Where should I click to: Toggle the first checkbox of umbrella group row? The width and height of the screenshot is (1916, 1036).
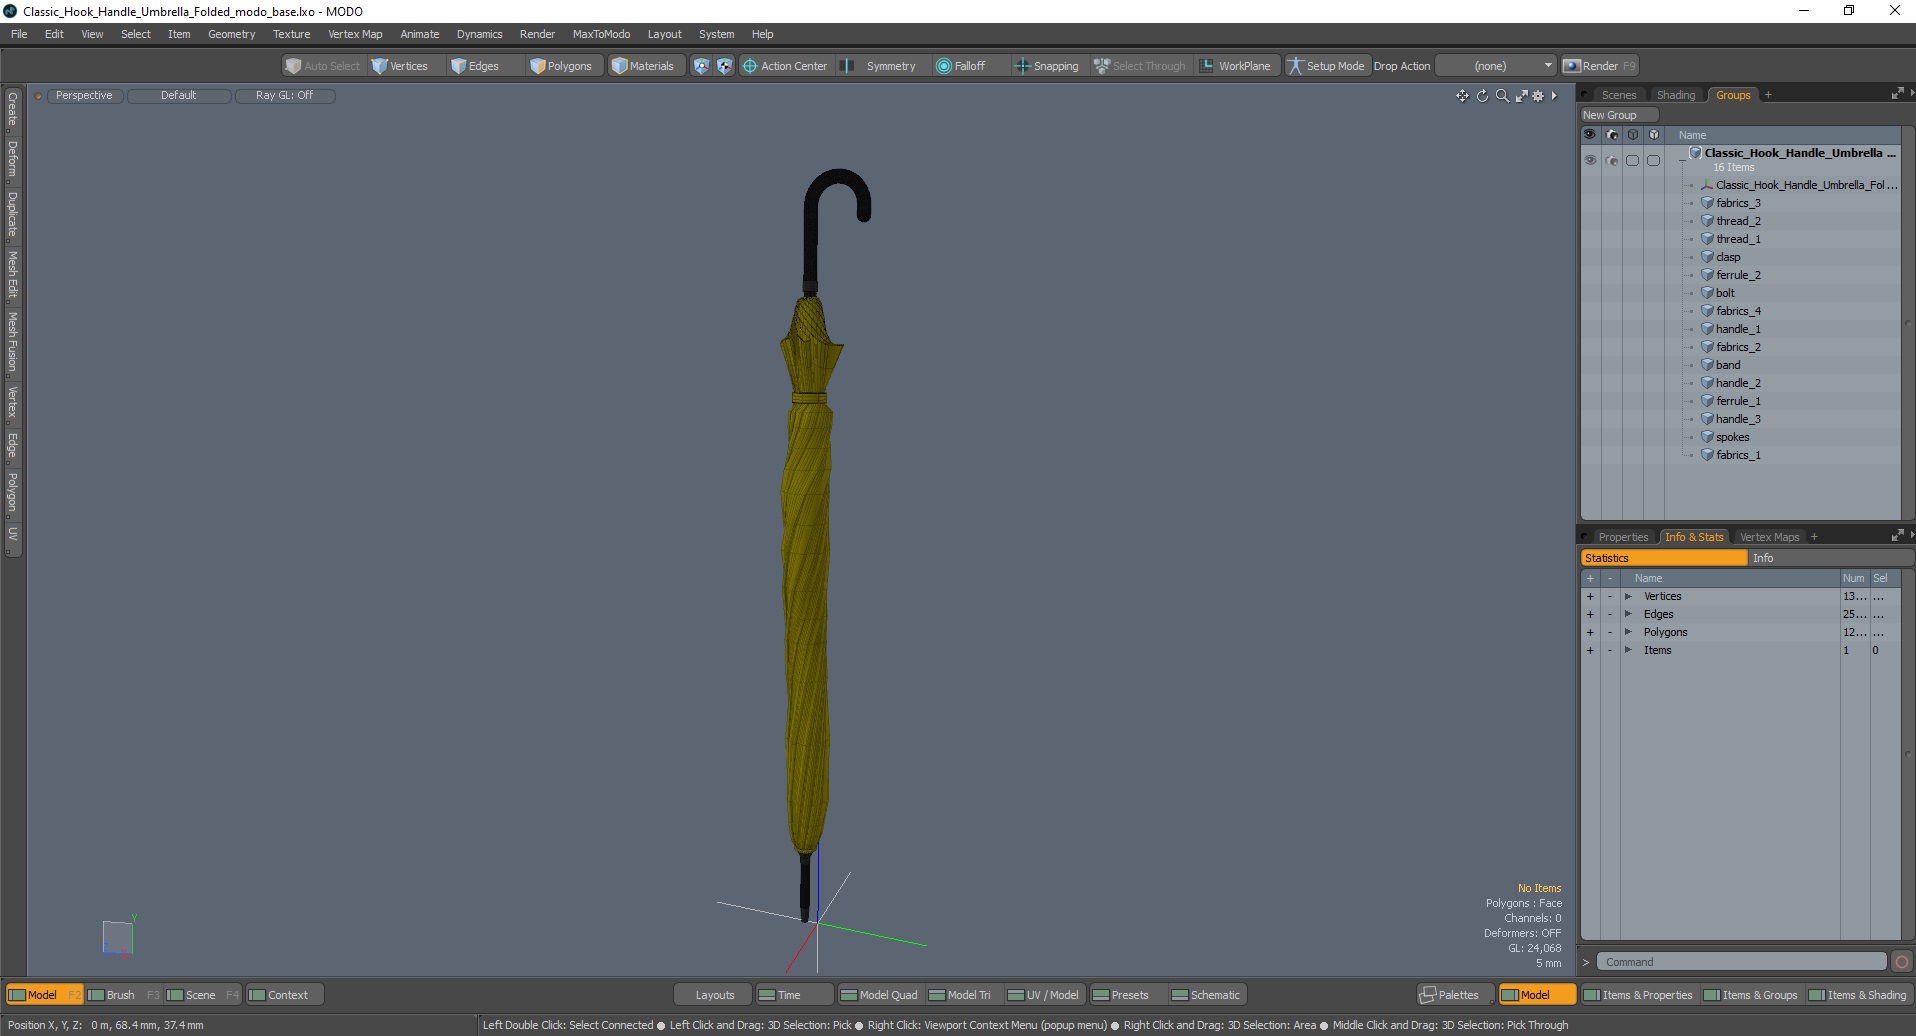click(x=1633, y=160)
